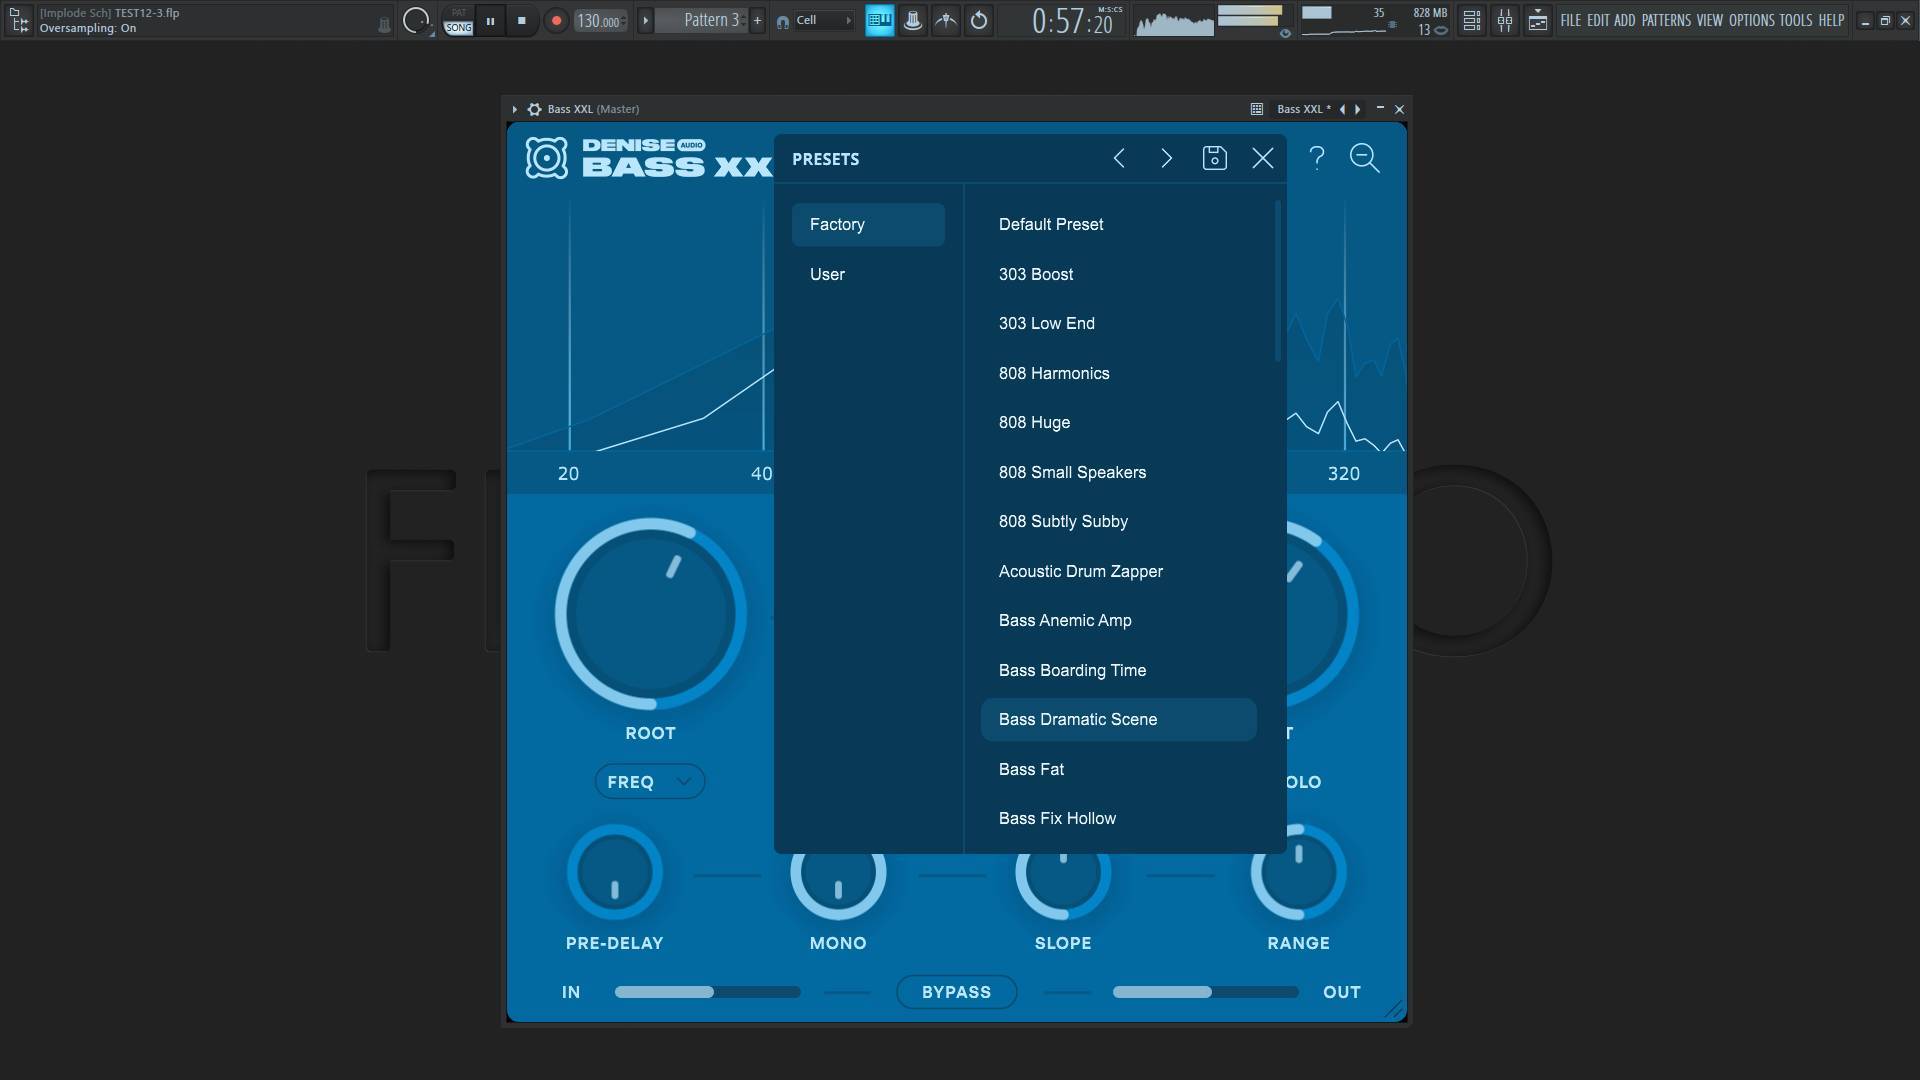Load the 303 Low End preset
Viewport: 1920px width, 1080px height.
(1118, 323)
